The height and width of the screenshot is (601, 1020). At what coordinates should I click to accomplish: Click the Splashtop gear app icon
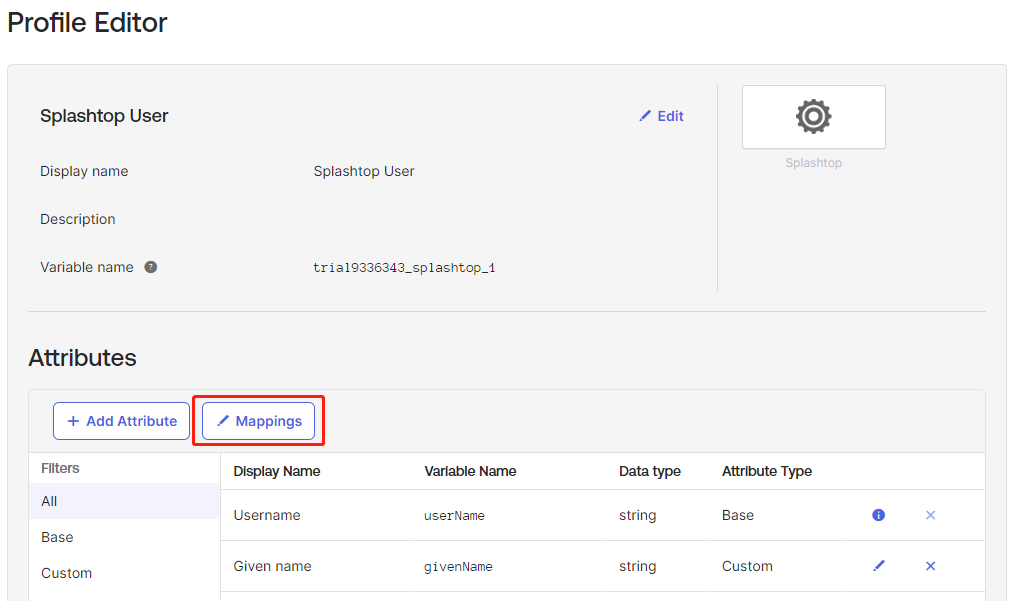point(813,117)
